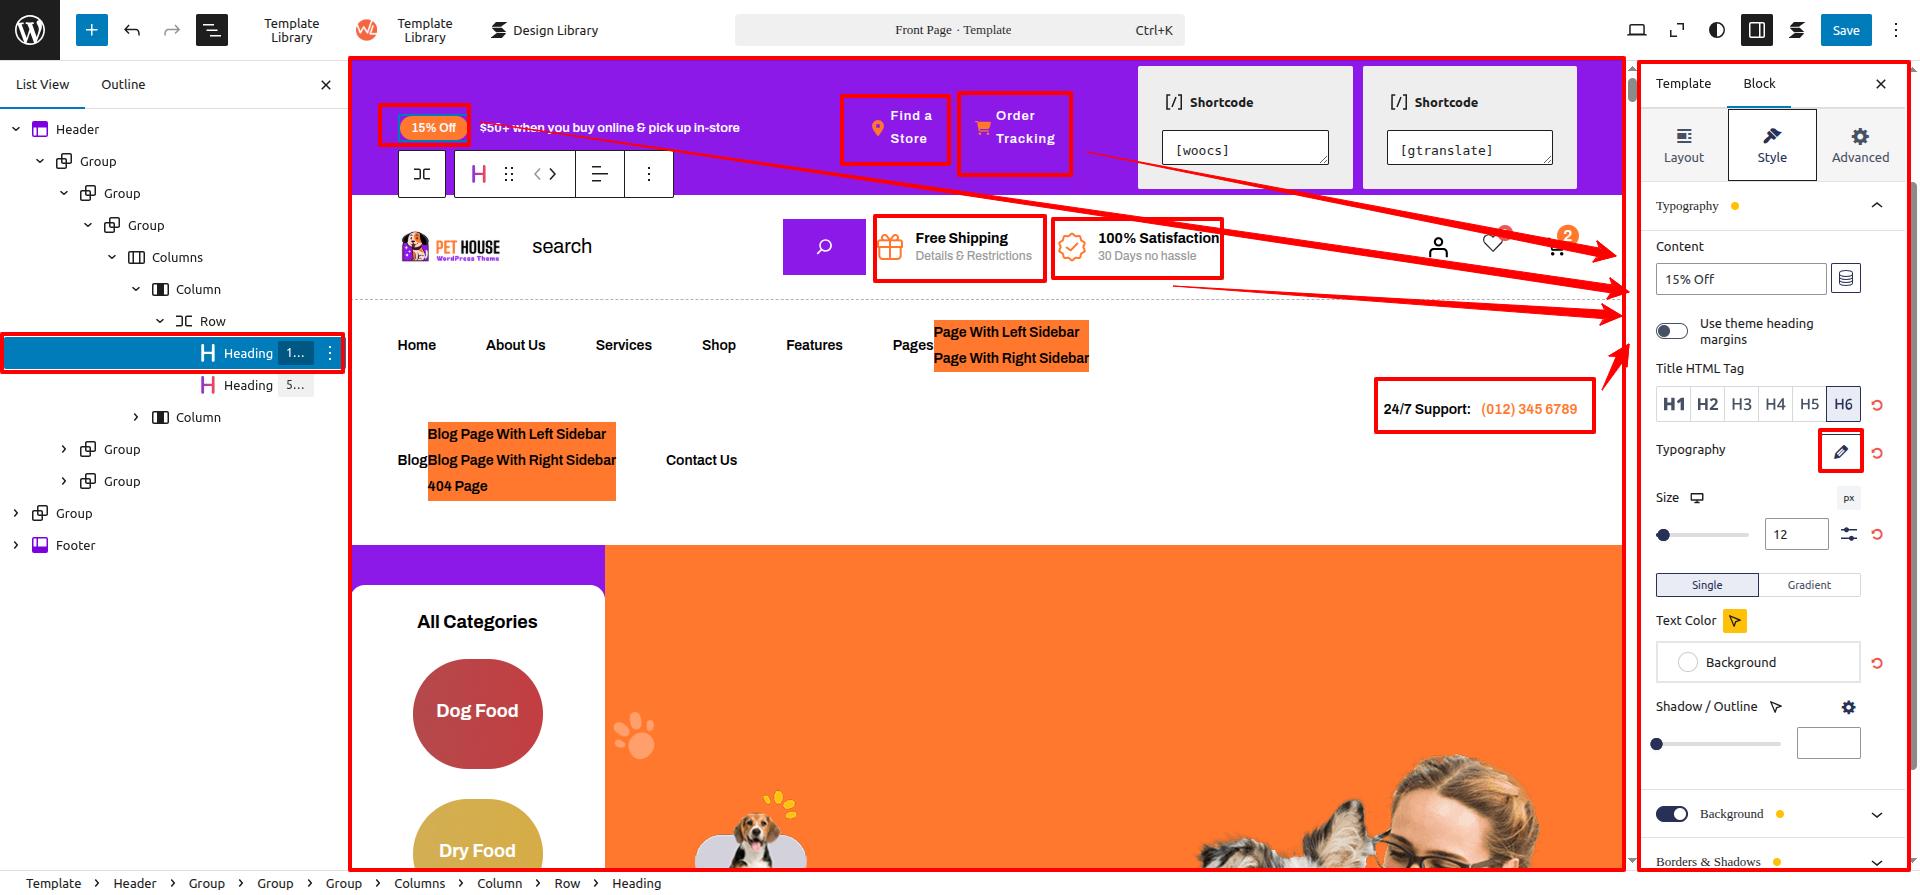Click the Save button
The width and height of the screenshot is (1920, 895).
pos(1845,30)
